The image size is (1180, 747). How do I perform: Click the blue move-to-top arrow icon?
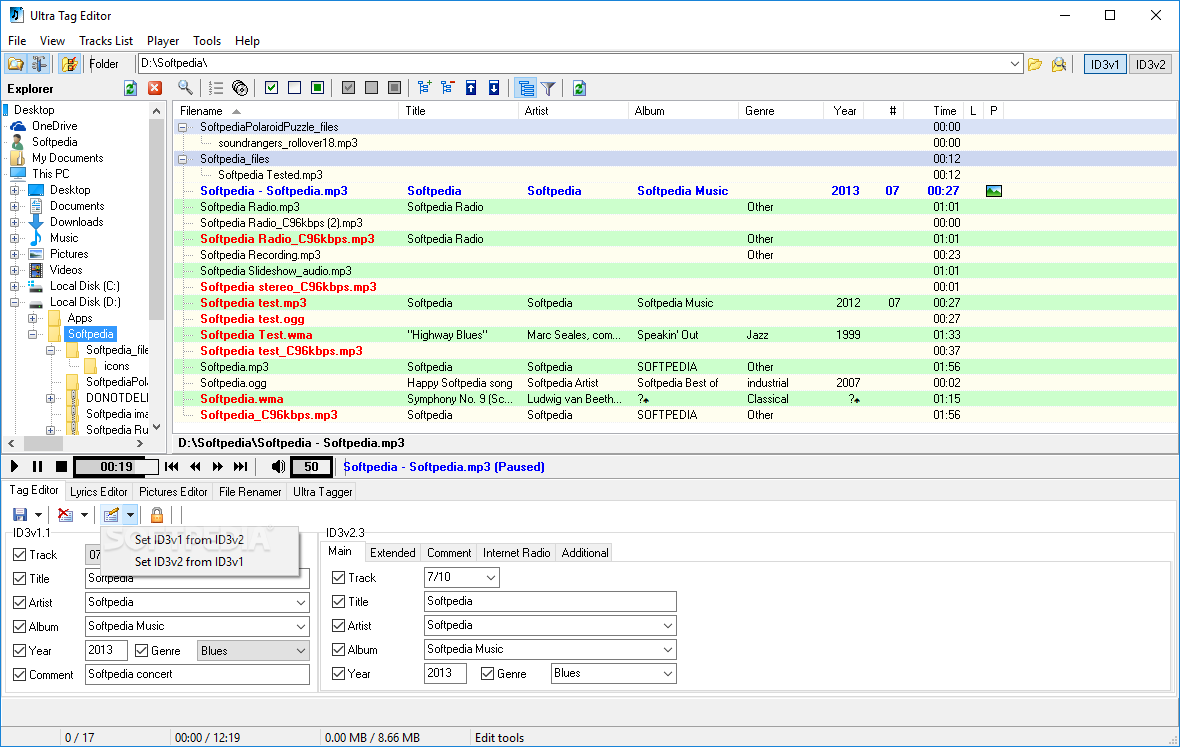(471, 88)
